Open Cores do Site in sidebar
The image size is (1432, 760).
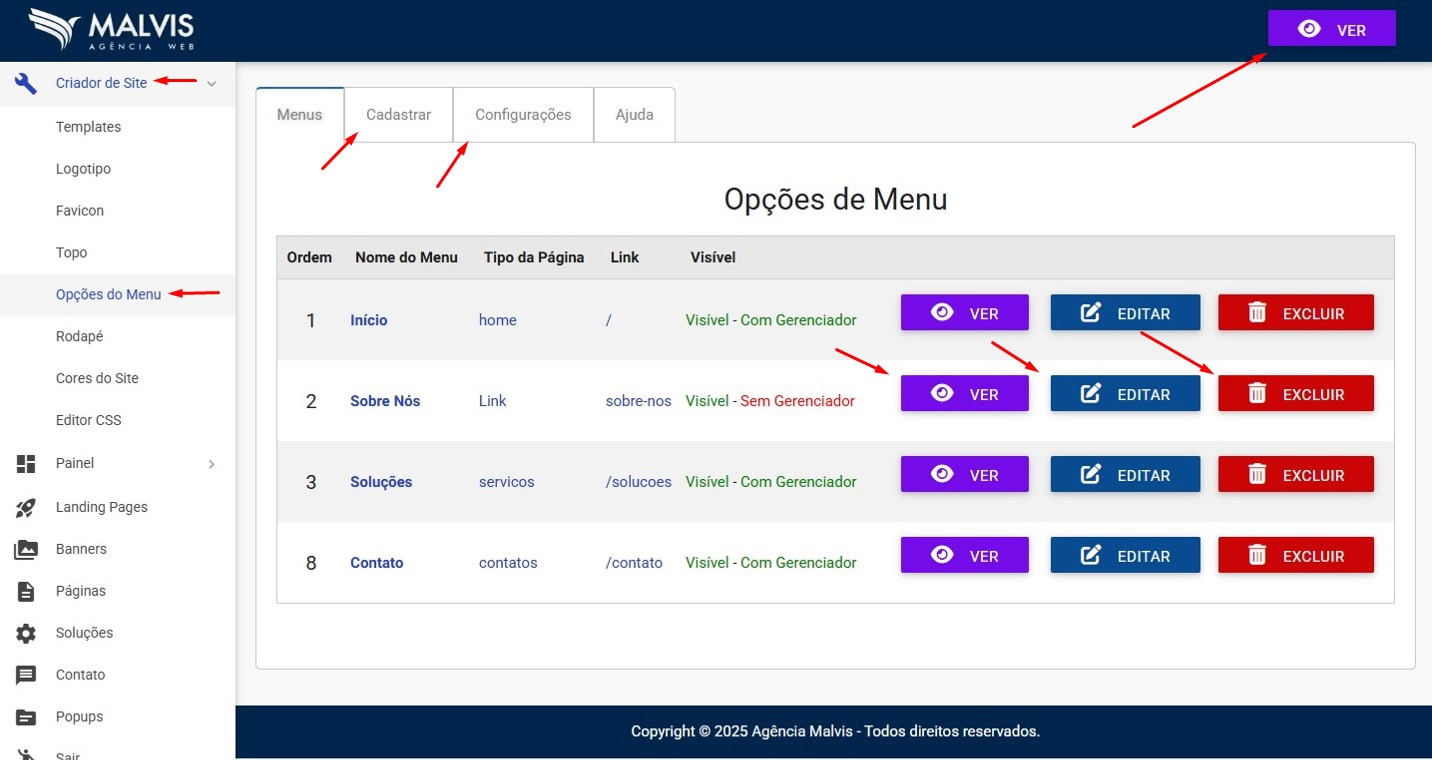pos(97,378)
